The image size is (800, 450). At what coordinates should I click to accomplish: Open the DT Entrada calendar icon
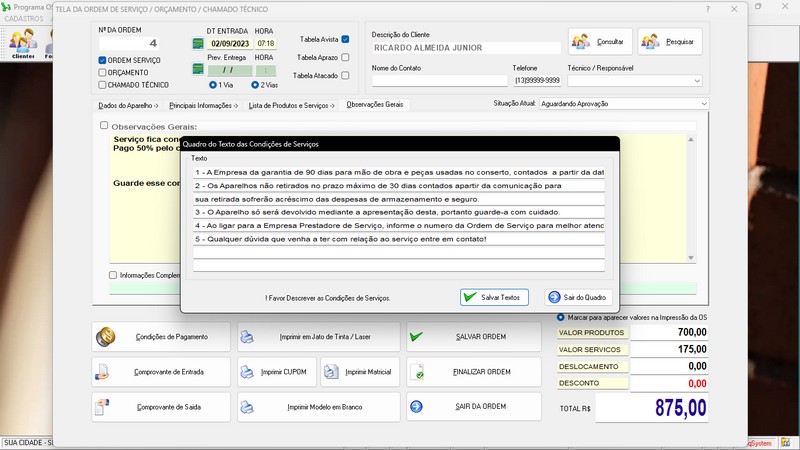point(198,44)
